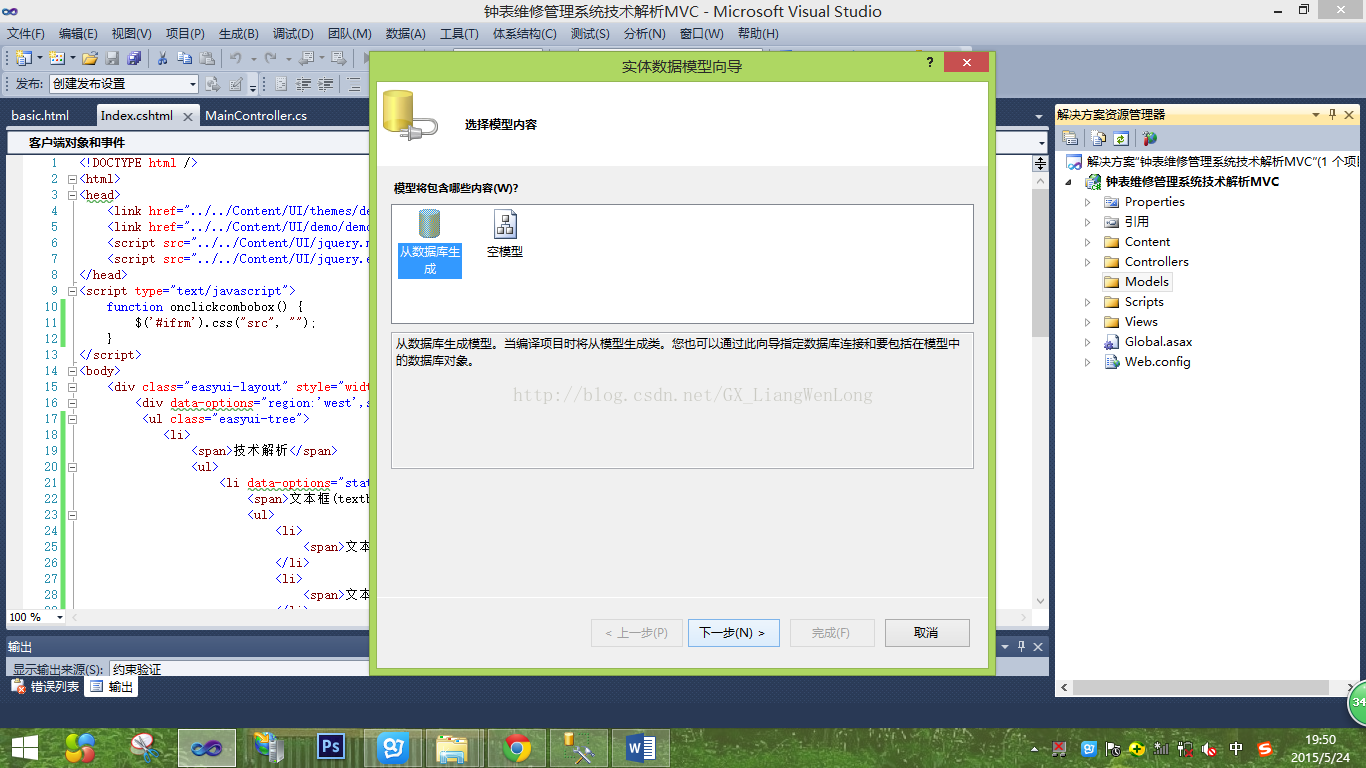Open the 文件(F) menu
This screenshot has height=768, width=1366.
(x=26, y=33)
